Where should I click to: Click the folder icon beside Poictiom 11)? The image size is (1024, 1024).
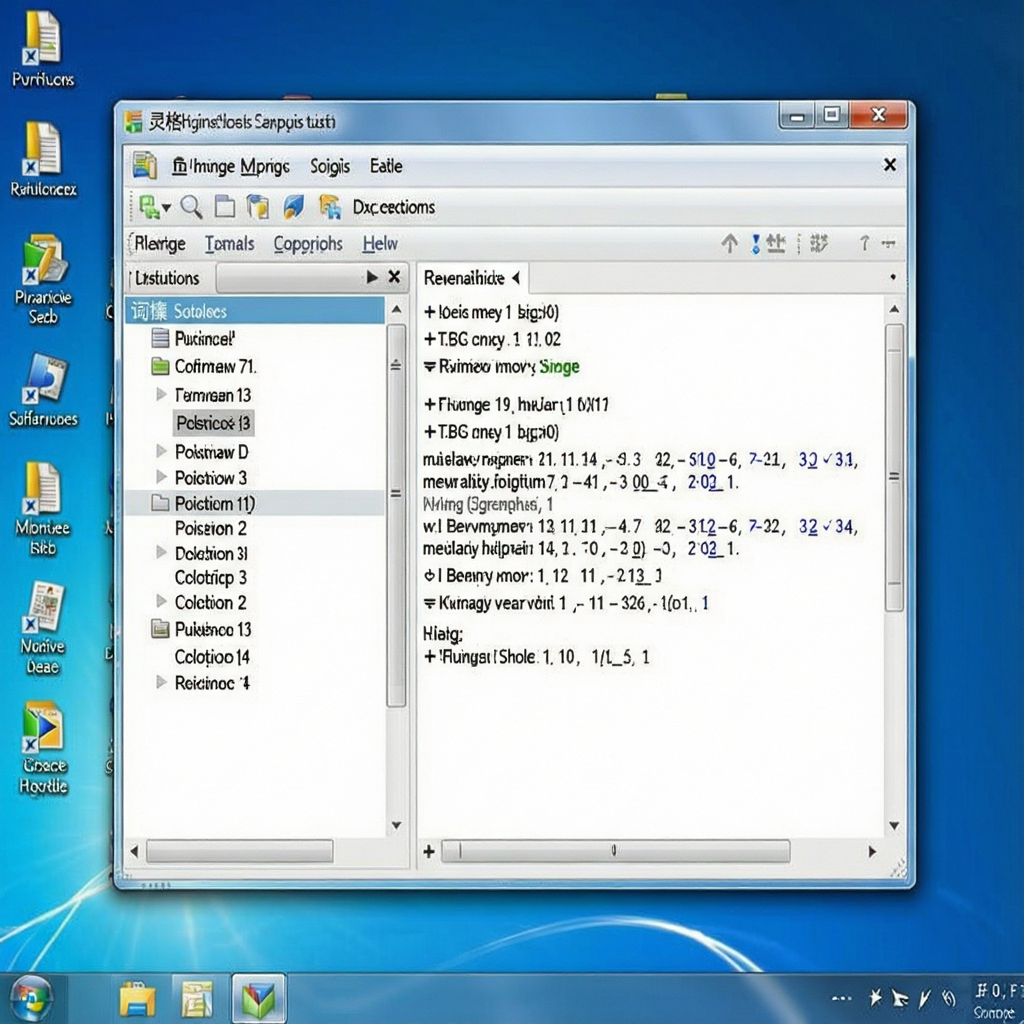tap(160, 503)
